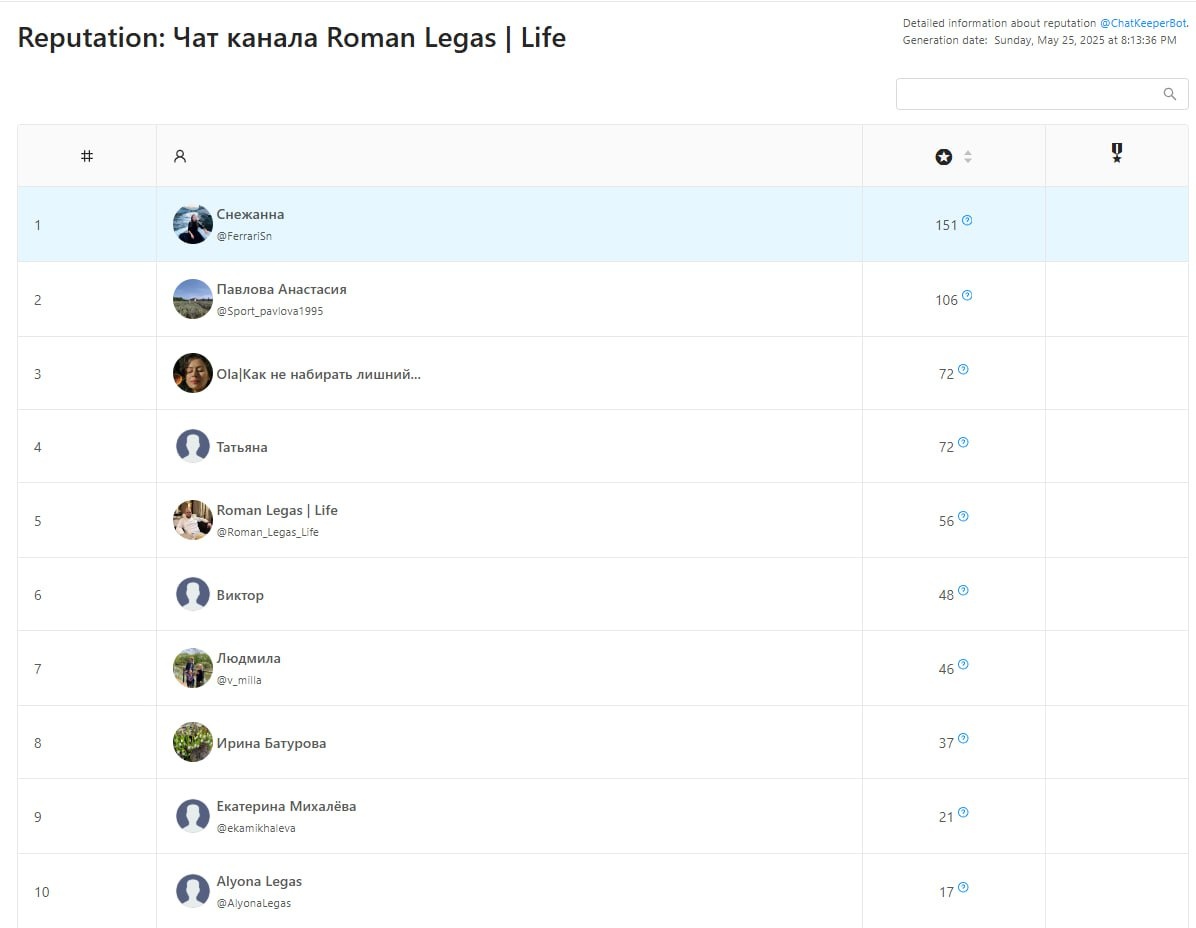Click help icon next to 17

click(x=963, y=887)
